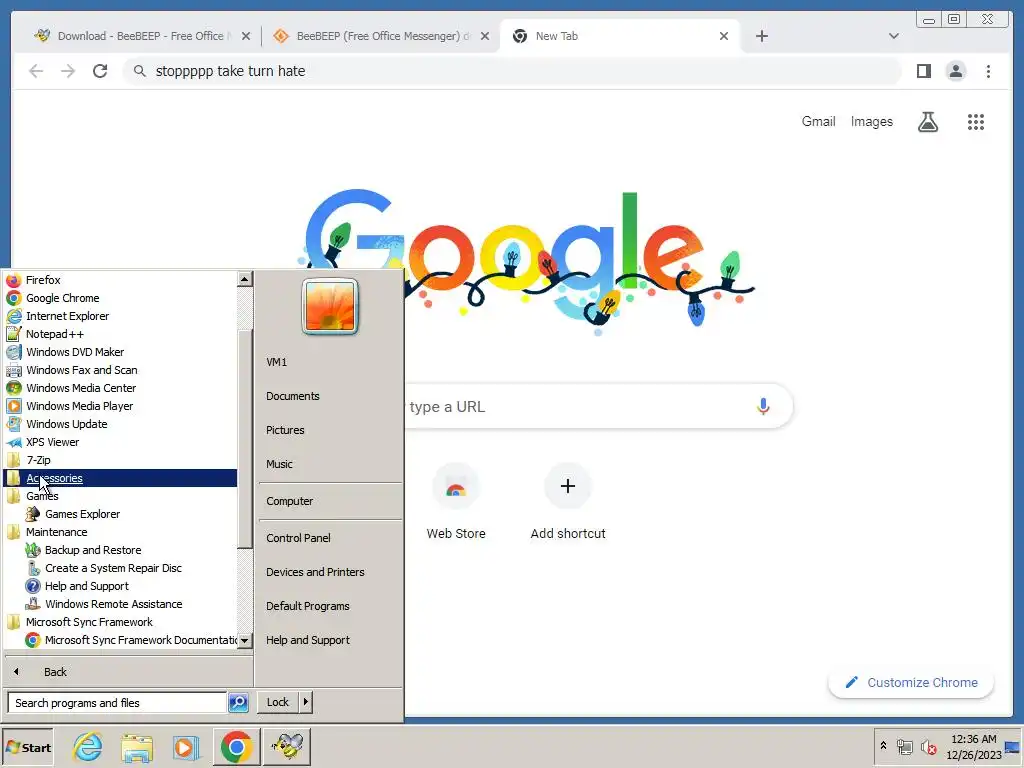1024x768 pixels.
Task: Collapse the Maintenance folder
Action: 56,532
